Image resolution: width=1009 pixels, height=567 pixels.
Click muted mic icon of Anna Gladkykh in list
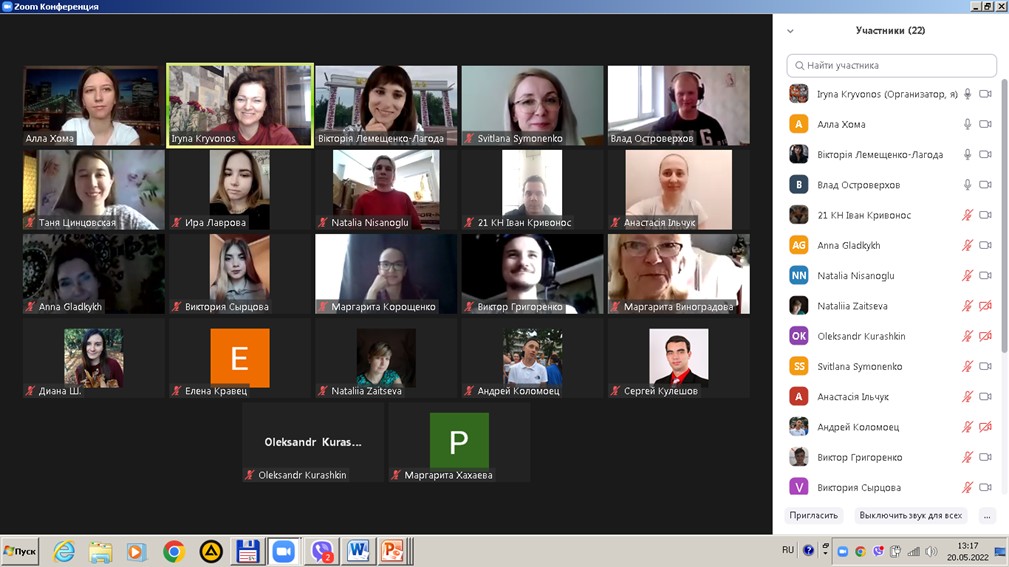pos(967,245)
